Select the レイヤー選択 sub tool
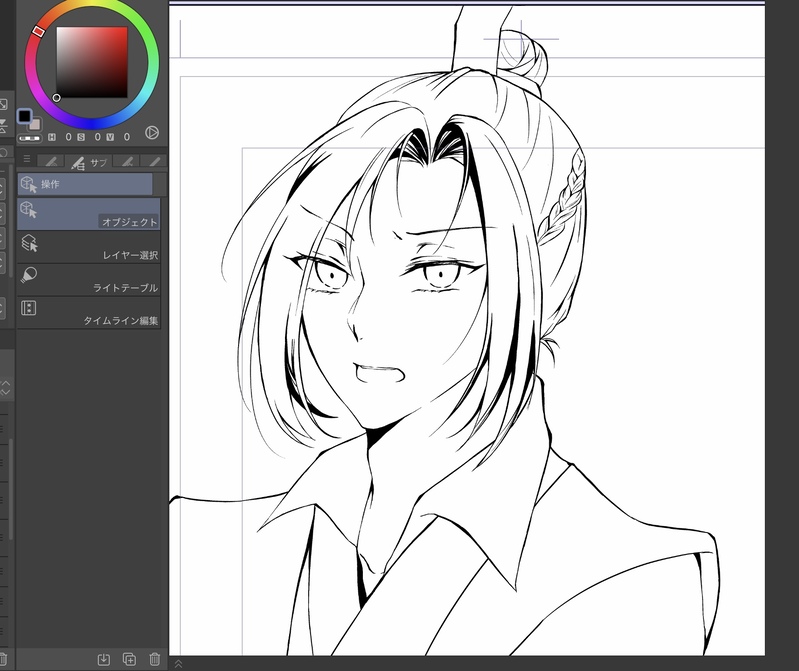 [x=89, y=247]
